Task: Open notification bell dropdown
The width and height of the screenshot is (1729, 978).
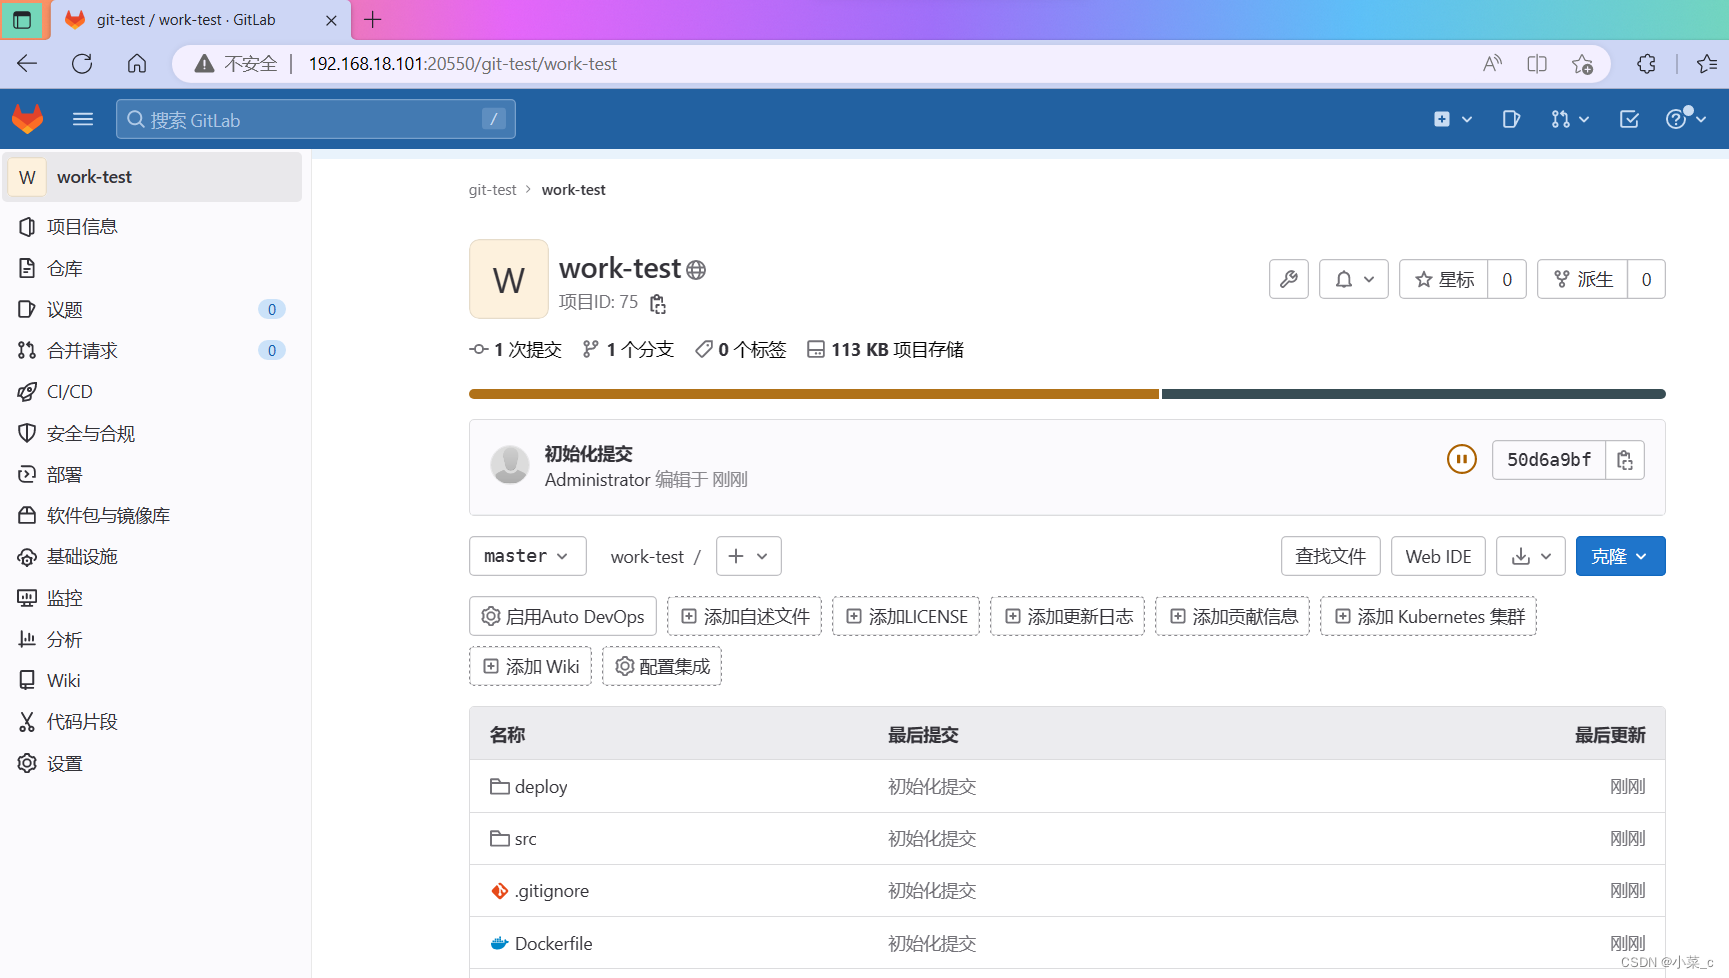Action: [x=1354, y=279]
